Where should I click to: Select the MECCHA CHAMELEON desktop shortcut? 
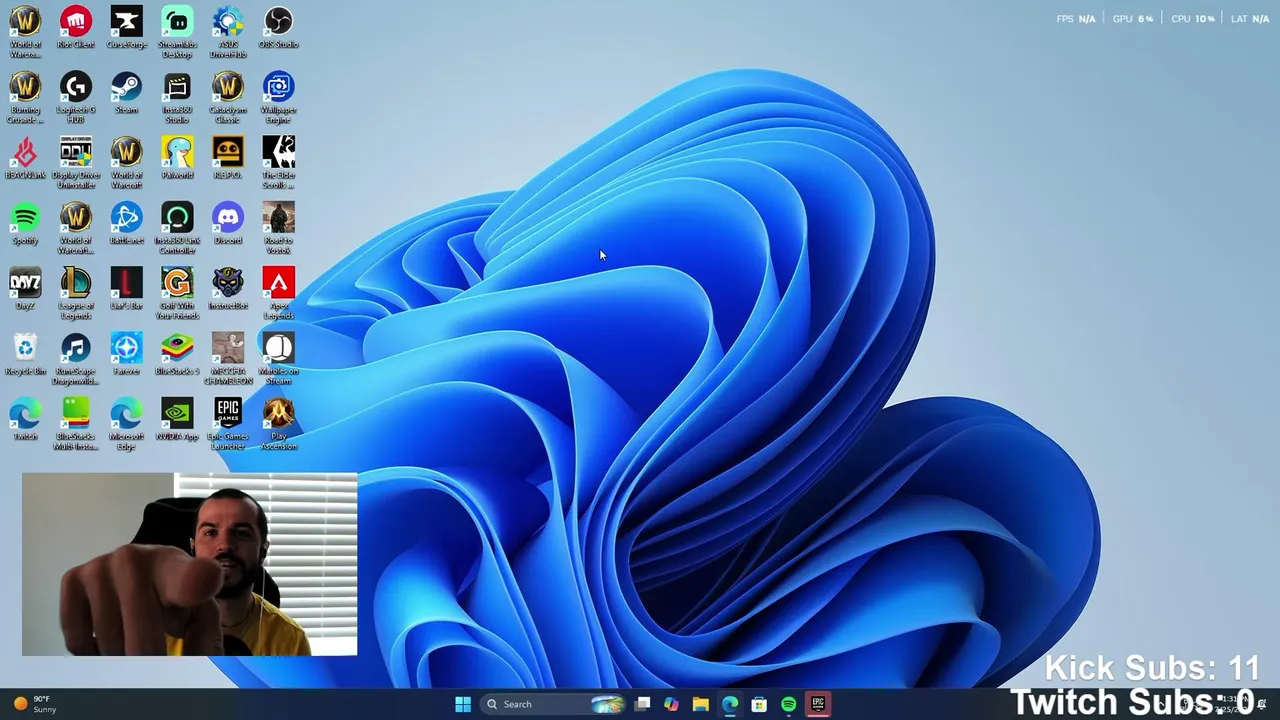[x=228, y=359]
